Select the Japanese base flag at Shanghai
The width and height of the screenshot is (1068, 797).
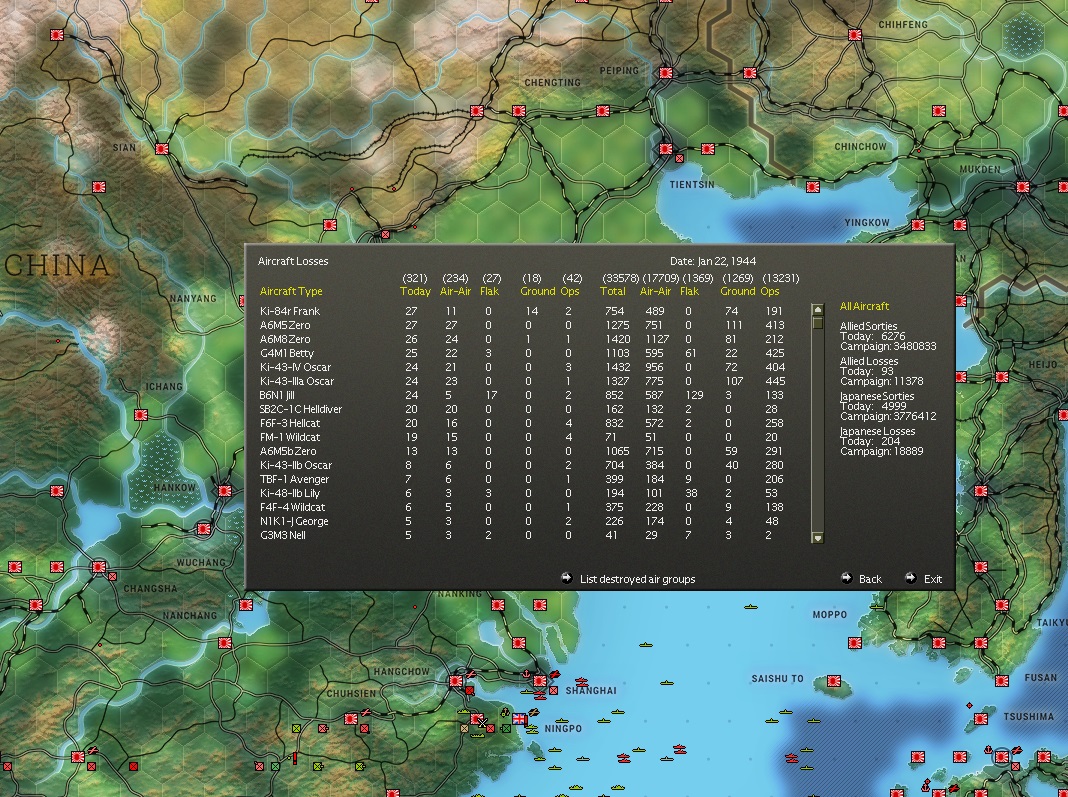coord(539,681)
